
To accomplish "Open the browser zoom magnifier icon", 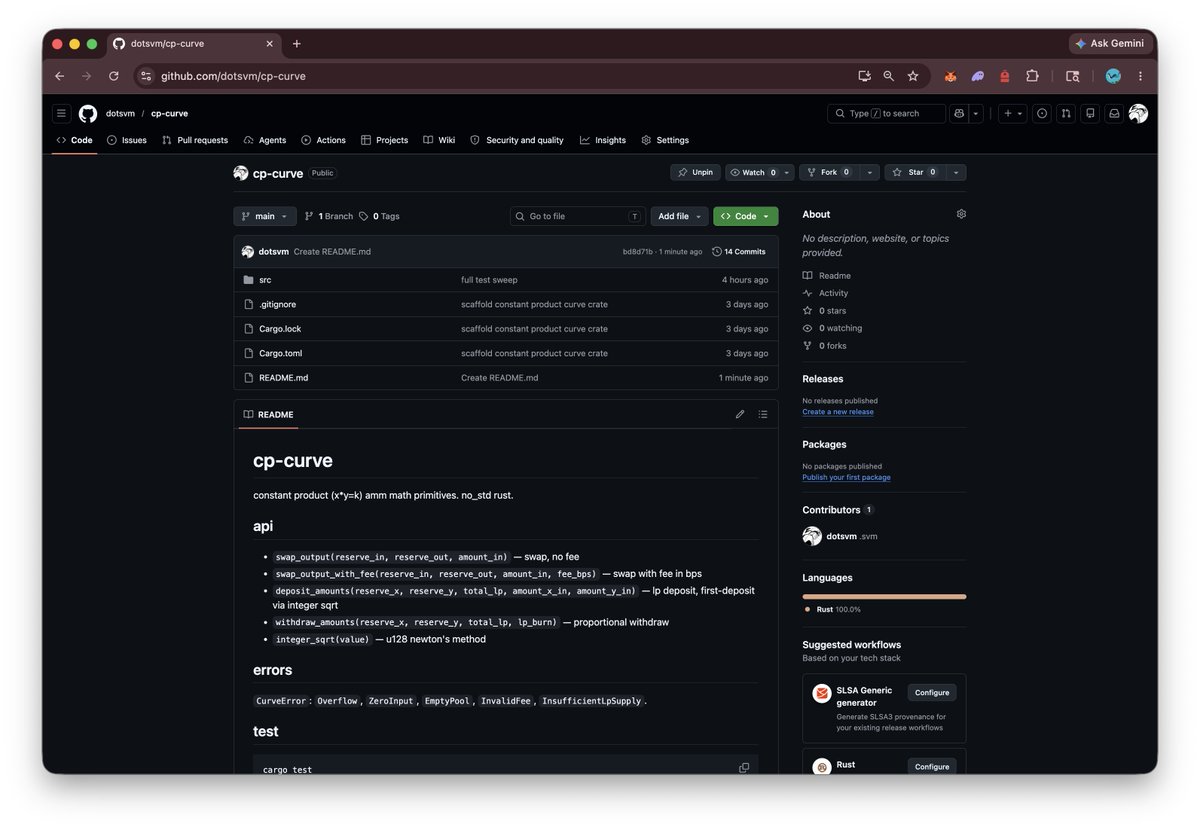I will coord(889,76).
